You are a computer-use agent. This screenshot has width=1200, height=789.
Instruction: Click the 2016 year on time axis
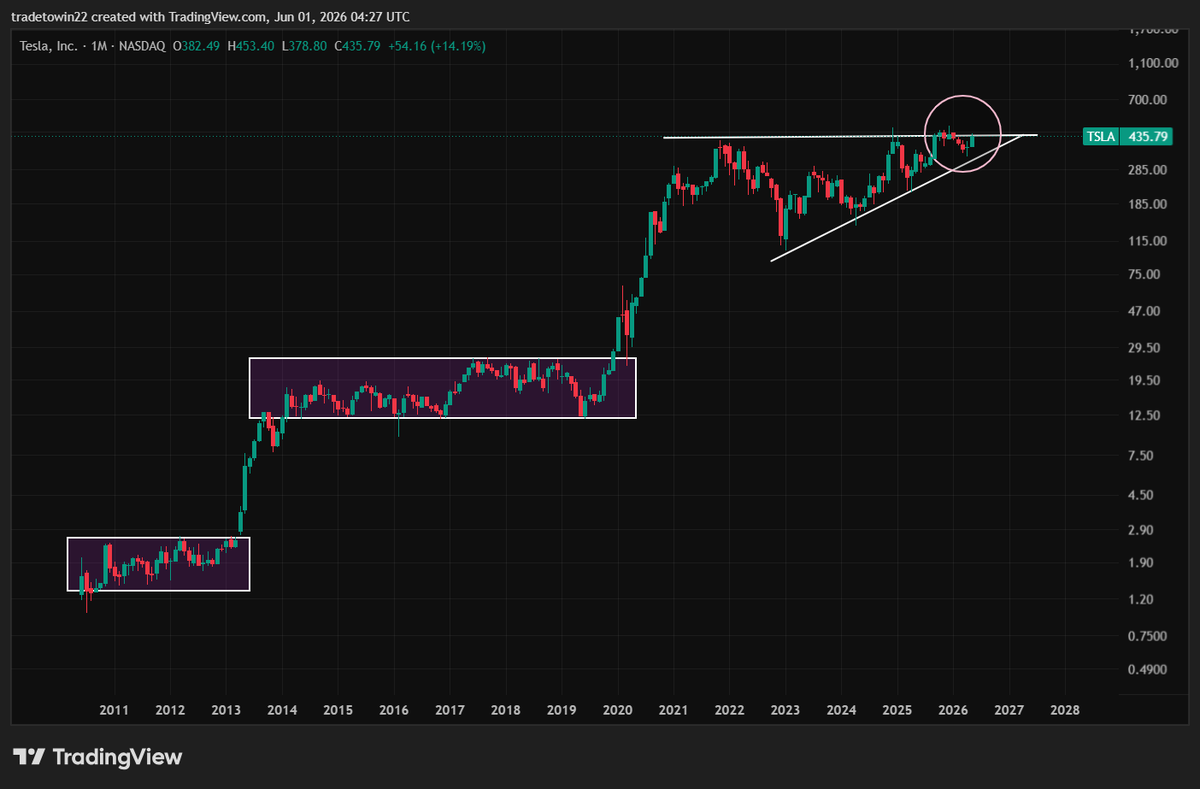(x=394, y=709)
